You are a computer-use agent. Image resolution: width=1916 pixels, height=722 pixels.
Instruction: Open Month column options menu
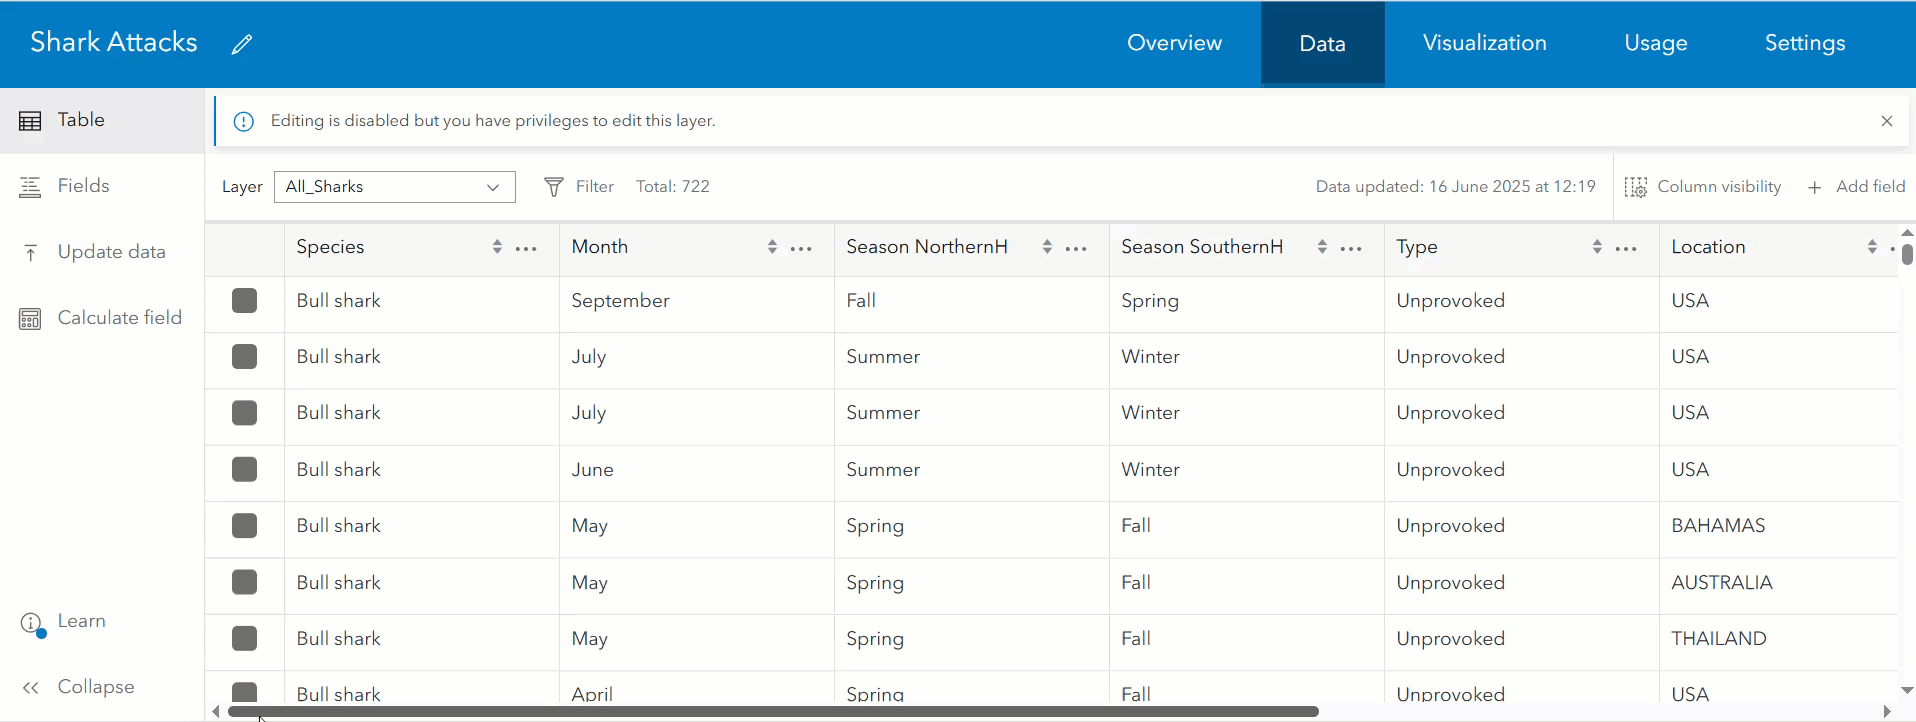[x=801, y=248]
